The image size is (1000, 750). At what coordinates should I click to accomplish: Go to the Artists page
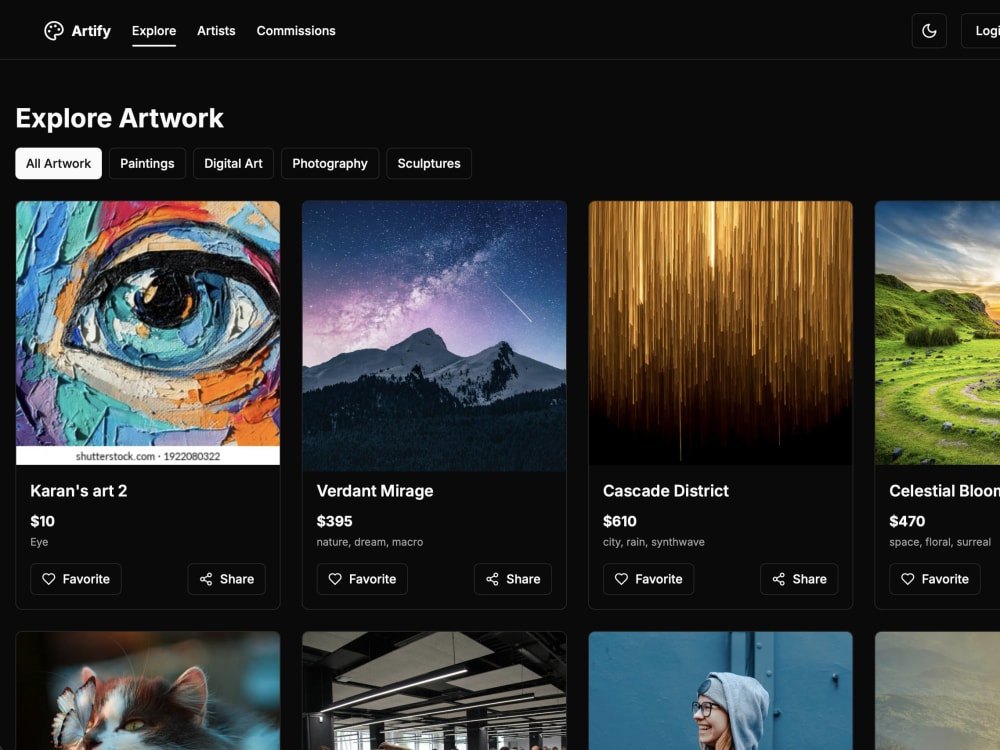pos(216,31)
